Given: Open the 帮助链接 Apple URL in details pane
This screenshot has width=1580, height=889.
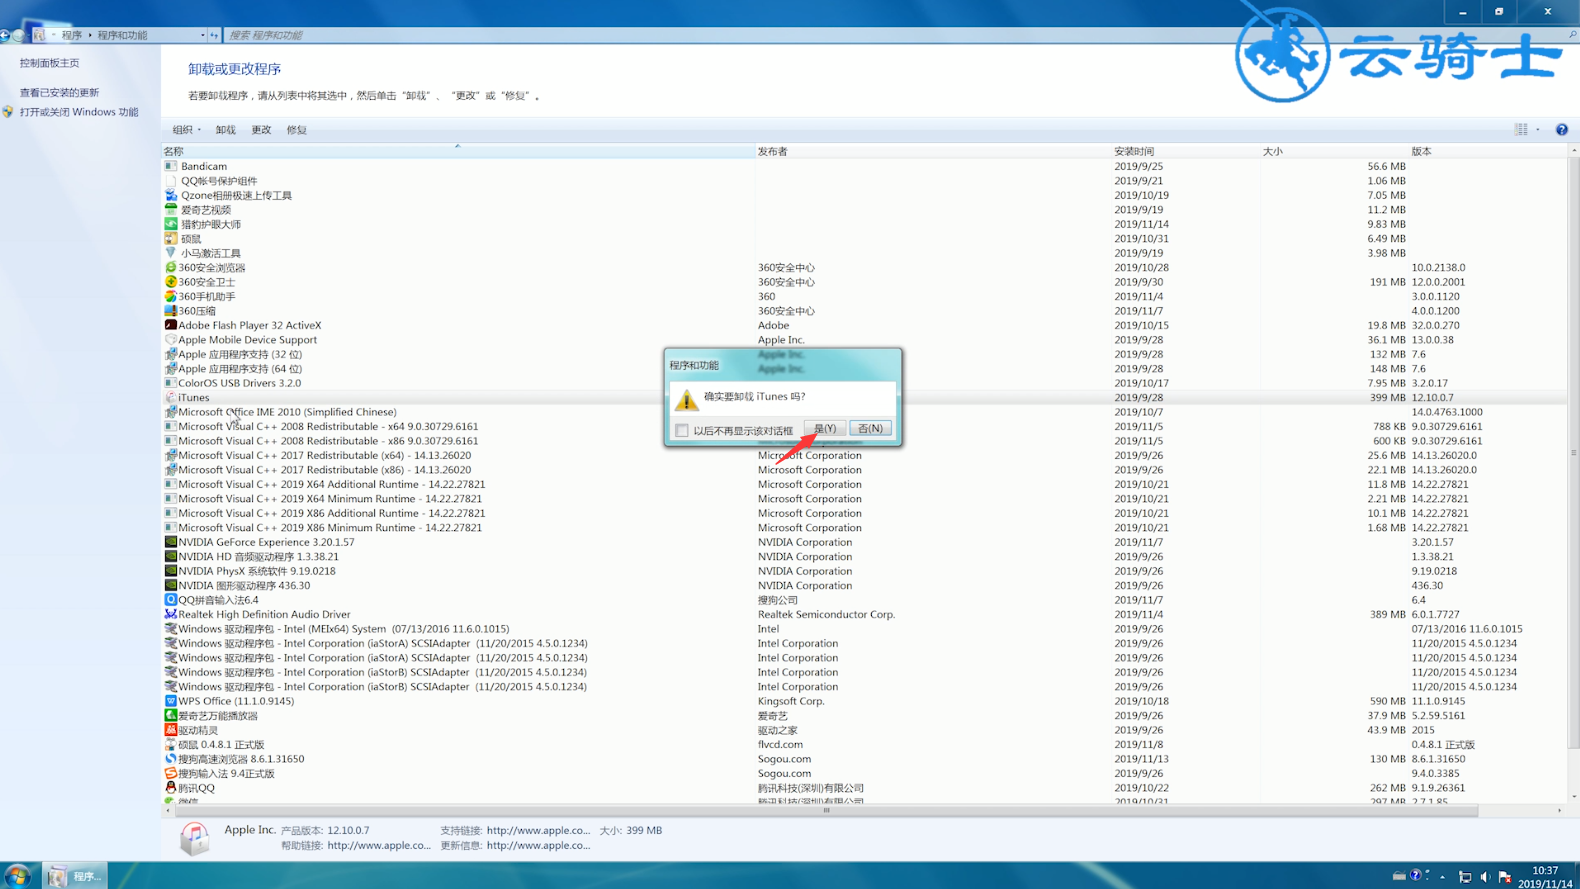Looking at the screenshot, I should 379,845.
